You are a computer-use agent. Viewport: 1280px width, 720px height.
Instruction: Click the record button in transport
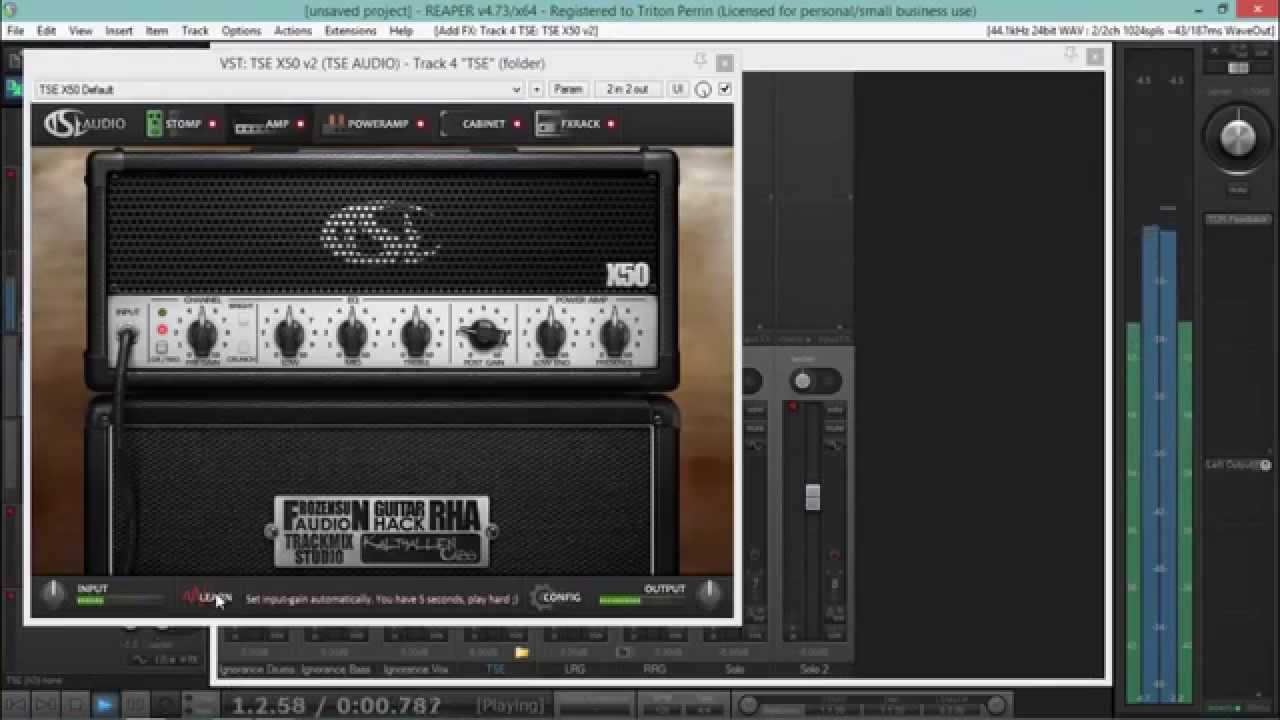pyautogui.click(x=164, y=704)
